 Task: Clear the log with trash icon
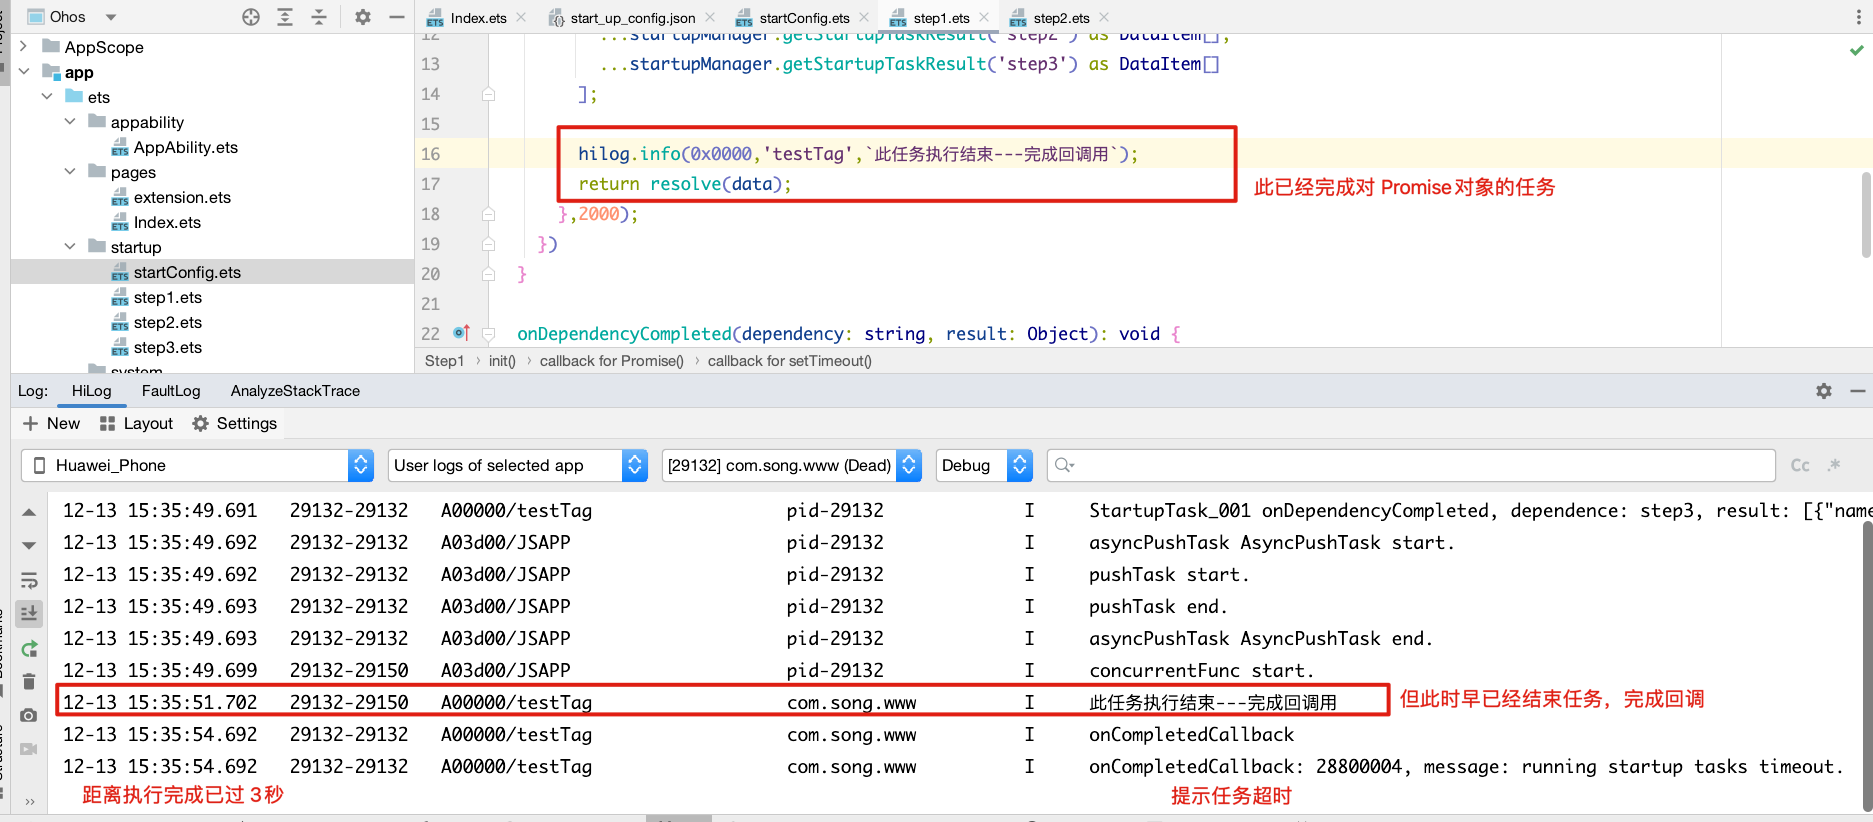(29, 682)
